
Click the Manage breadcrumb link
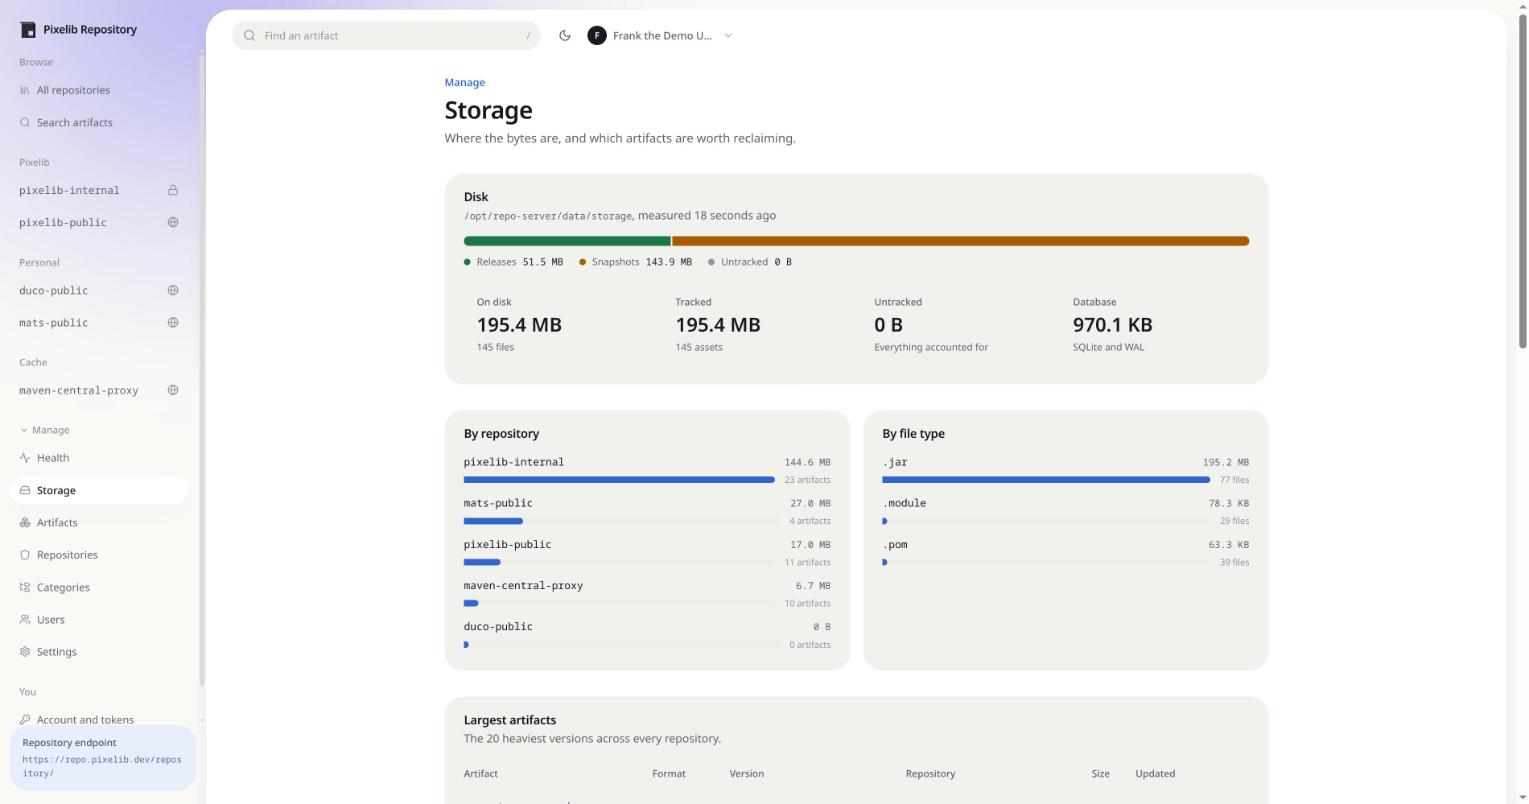[x=464, y=82]
